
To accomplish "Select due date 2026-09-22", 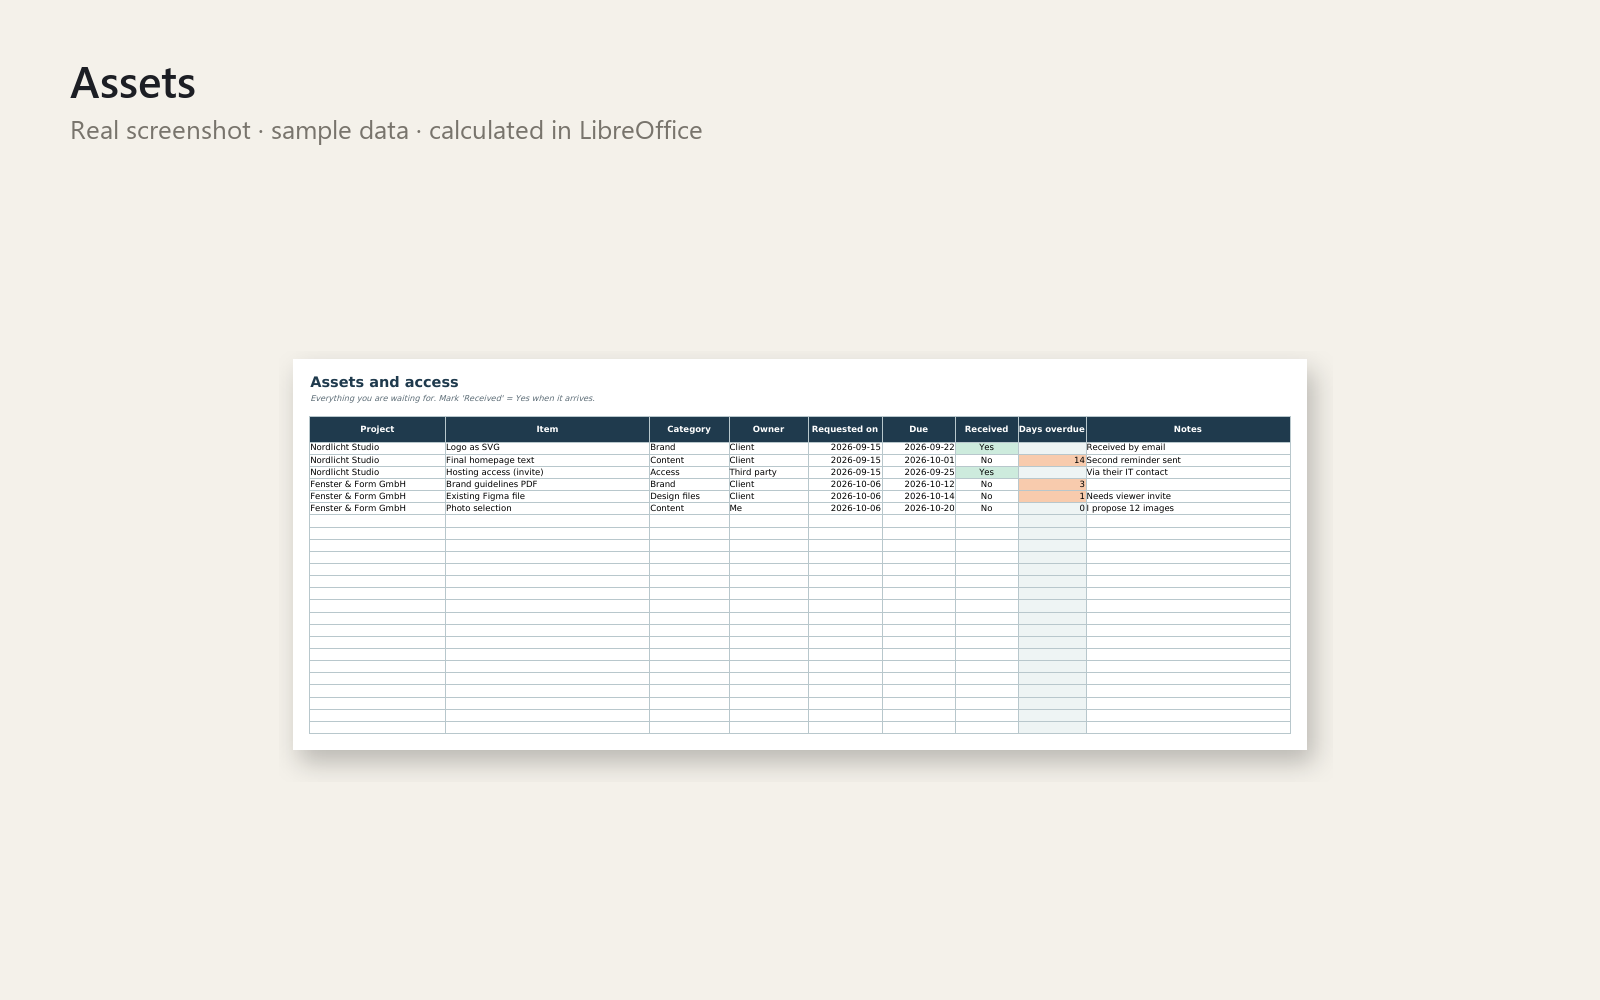I will coord(919,448).
